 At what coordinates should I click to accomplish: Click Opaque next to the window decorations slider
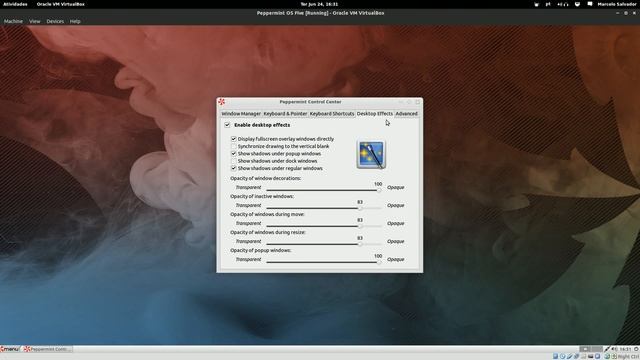click(x=396, y=188)
